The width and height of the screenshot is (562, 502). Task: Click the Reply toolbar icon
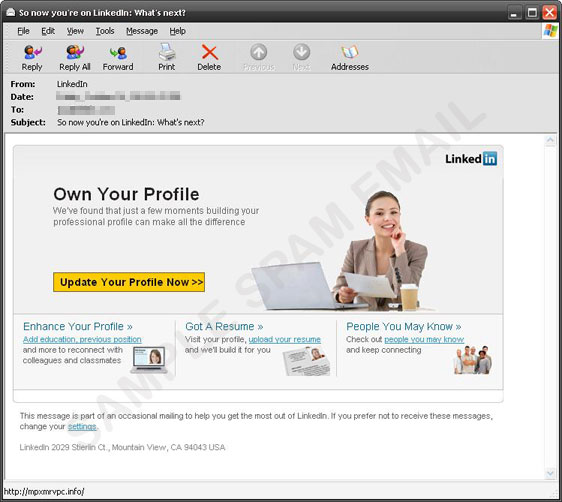32,52
